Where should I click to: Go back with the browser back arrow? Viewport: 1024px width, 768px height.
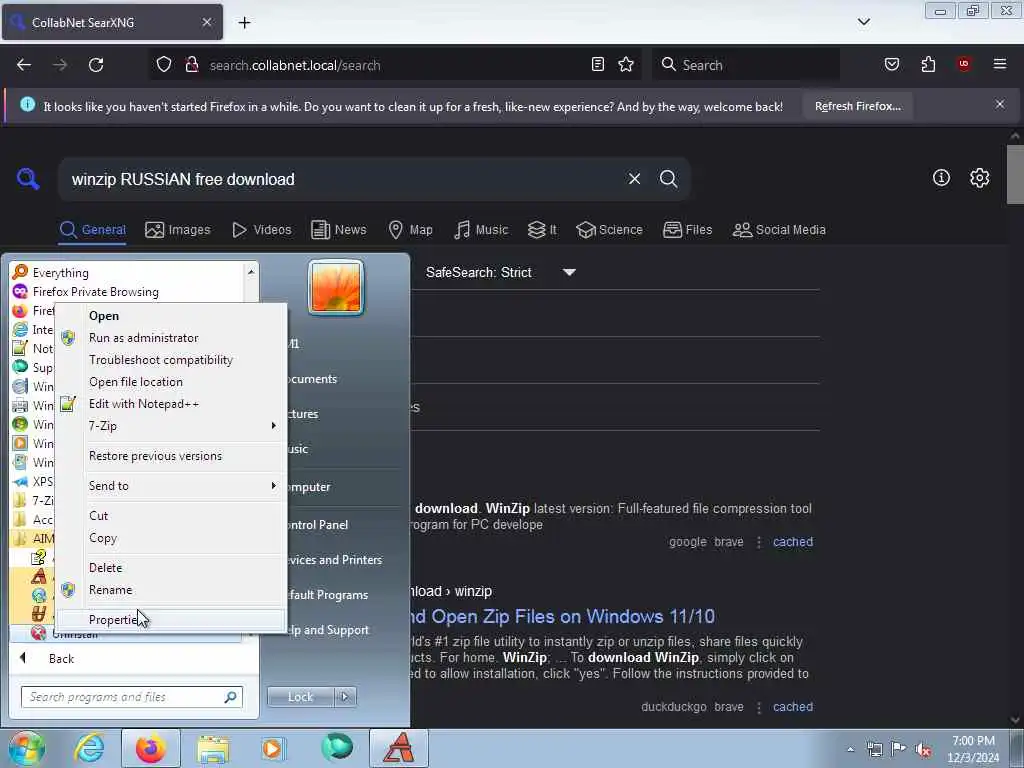click(24, 65)
